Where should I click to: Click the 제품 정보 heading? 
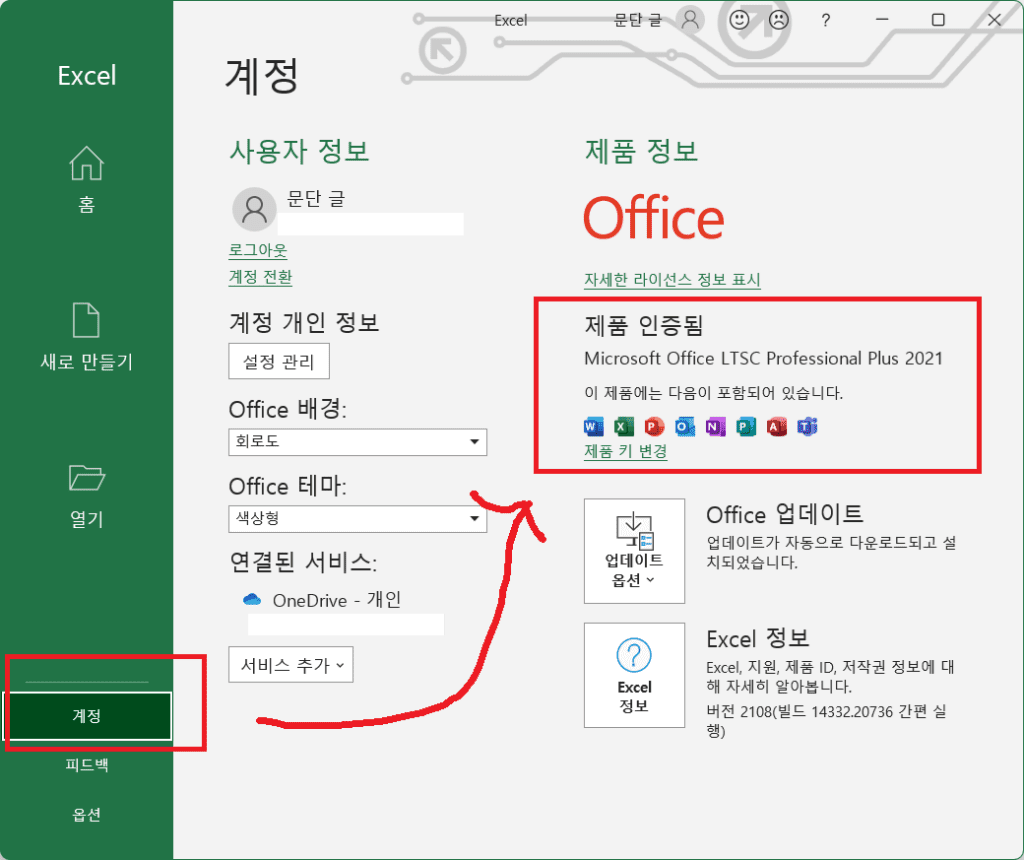coord(641,151)
